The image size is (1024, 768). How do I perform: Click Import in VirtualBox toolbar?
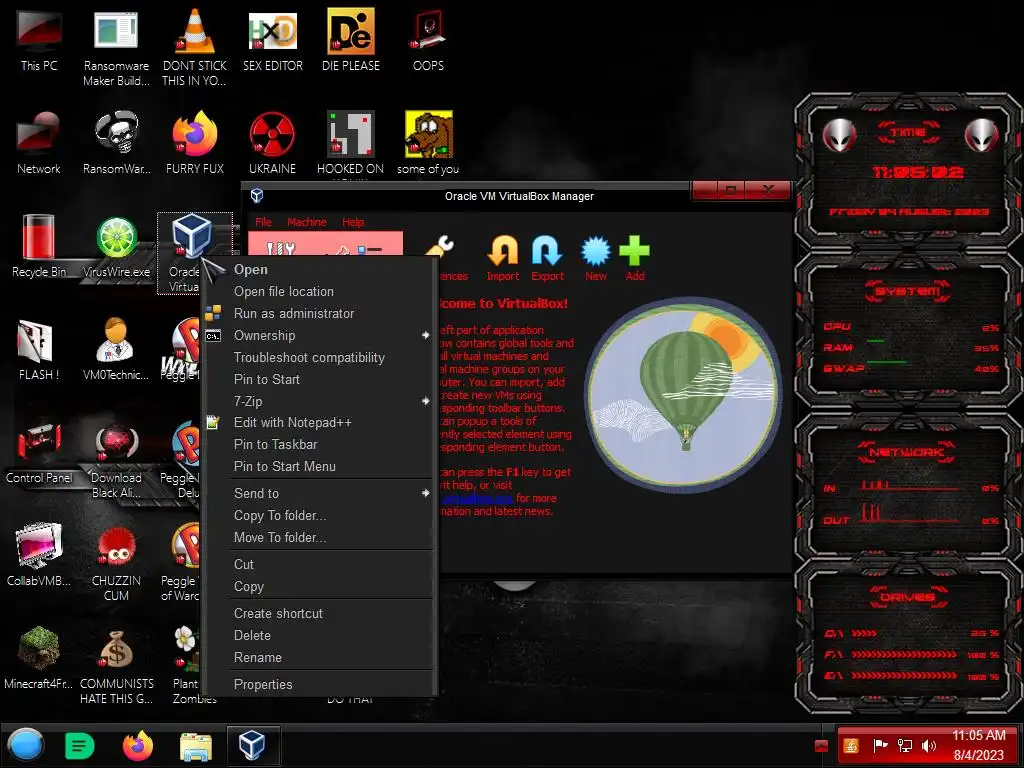pos(503,259)
